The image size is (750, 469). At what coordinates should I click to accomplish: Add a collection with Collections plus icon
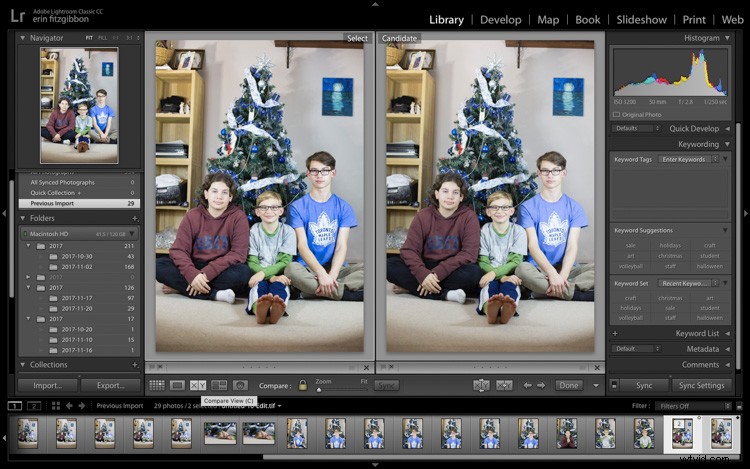[x=135, y=365]
